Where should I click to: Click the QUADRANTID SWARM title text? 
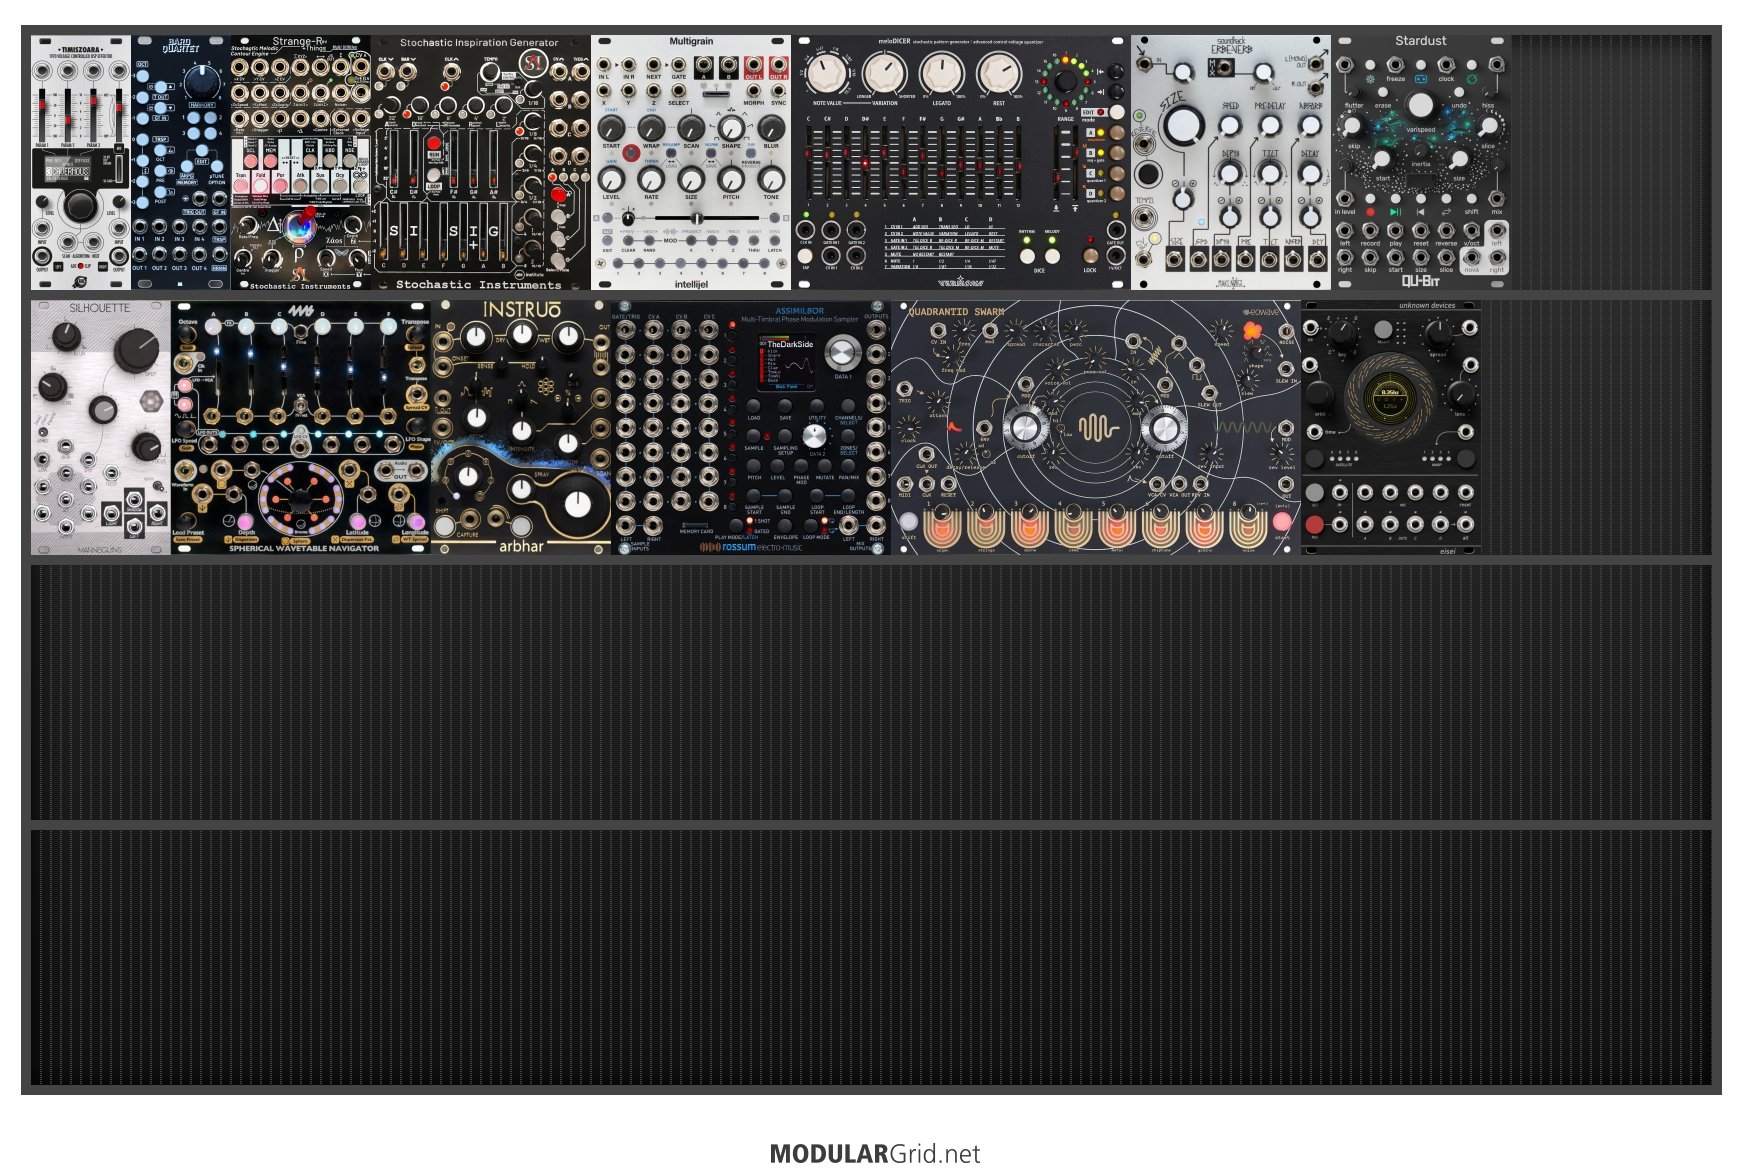(x=956, y=312)
